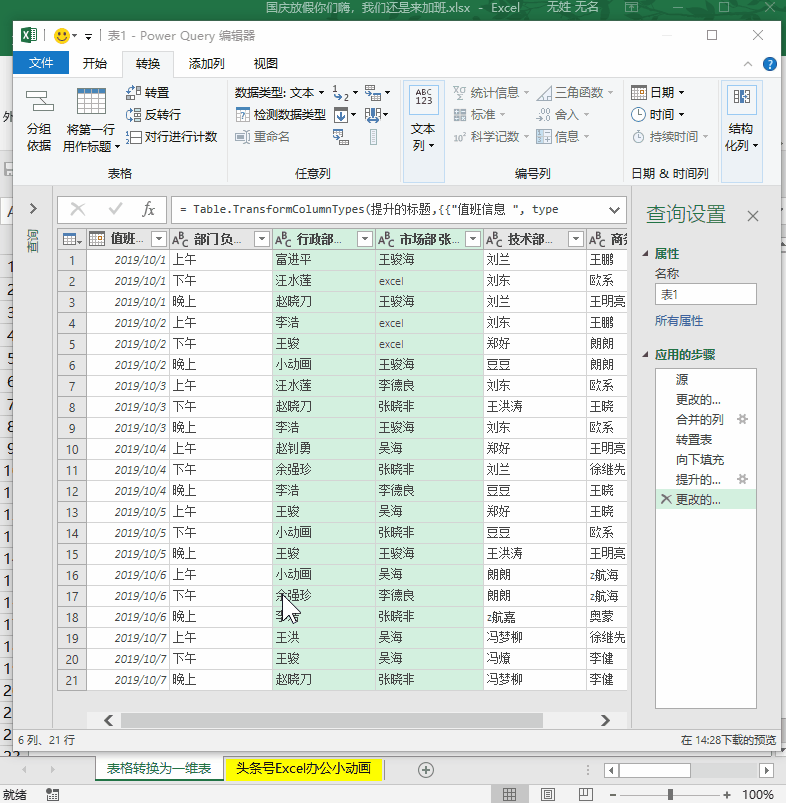Click the help question mark icon
Image resolution: width=786 pixels, height=803 pixels.
(769, 64)
